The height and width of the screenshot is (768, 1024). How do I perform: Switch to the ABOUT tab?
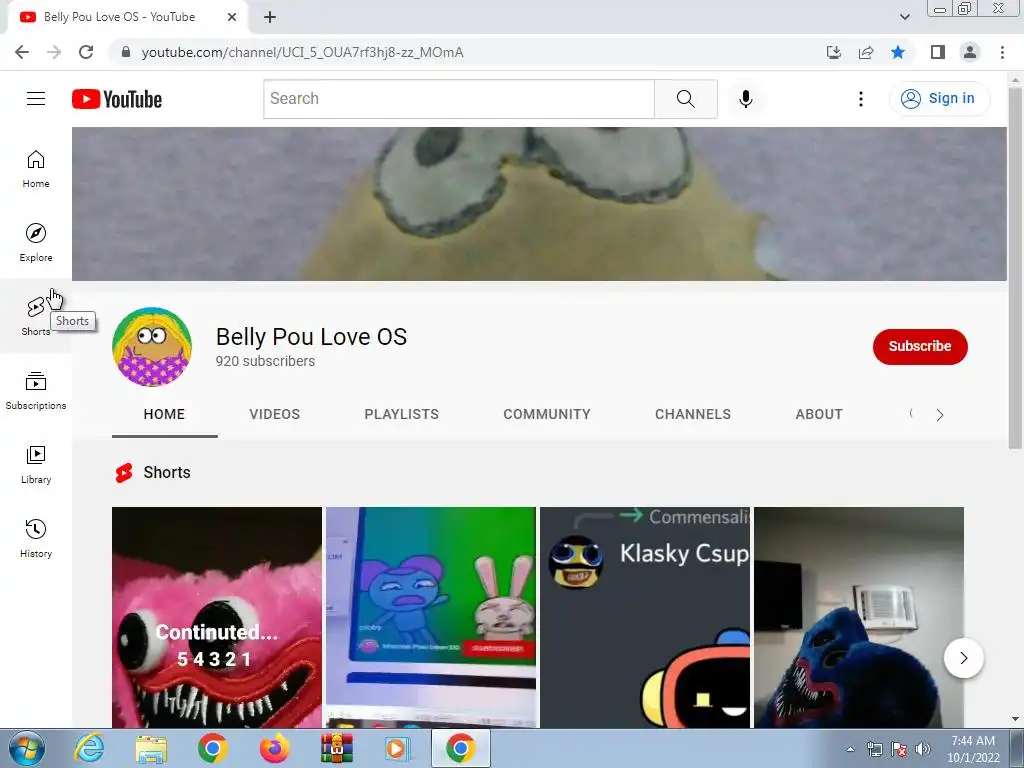tap(819, 414)
